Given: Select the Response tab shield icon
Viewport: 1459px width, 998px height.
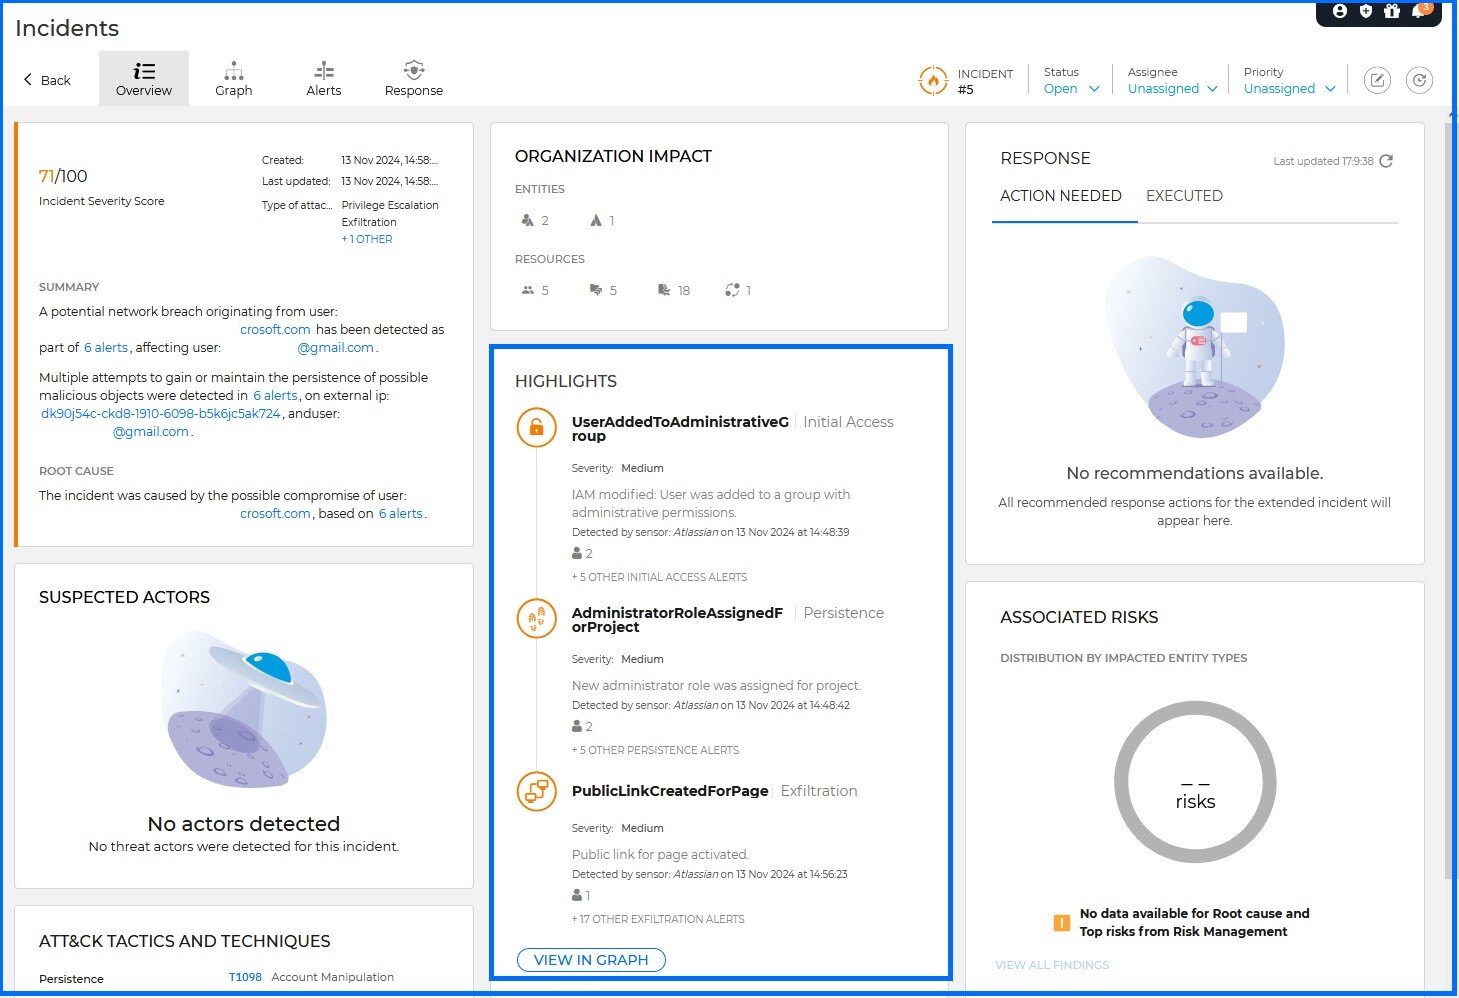Looking at the screenshot, I should [x=414, y=70].
